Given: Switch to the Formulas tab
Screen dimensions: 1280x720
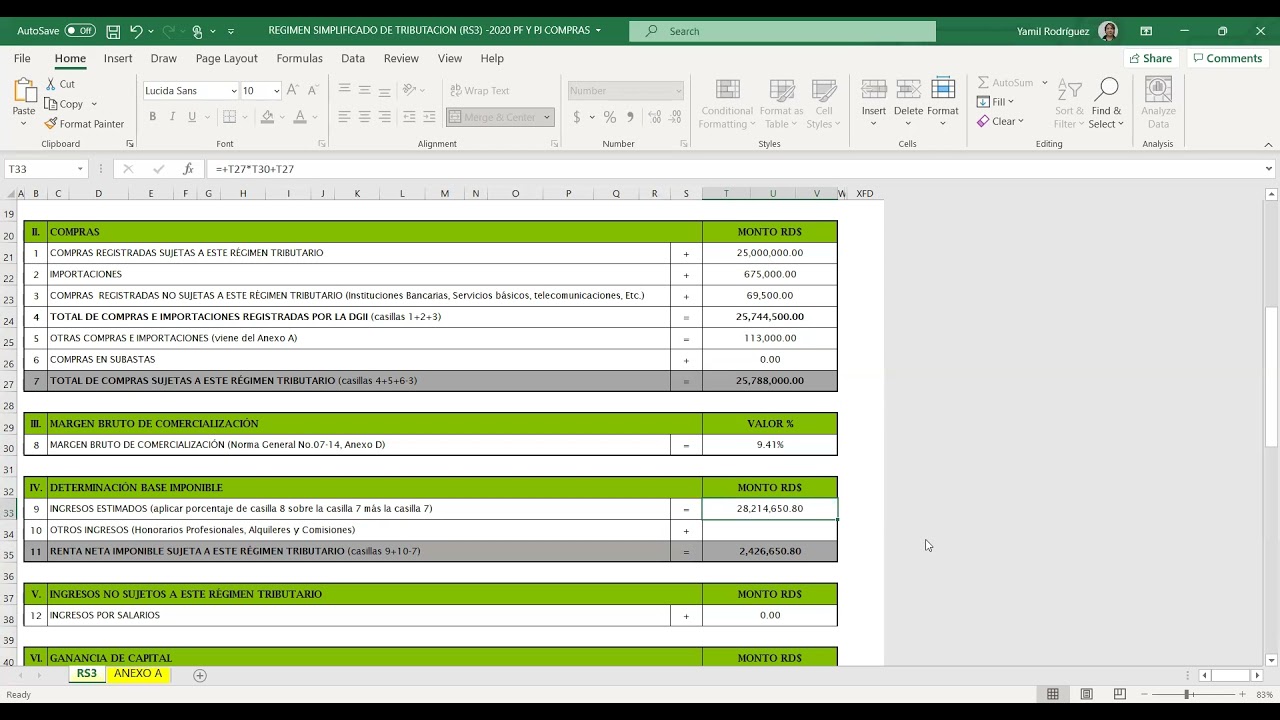Looking at the screenshot, I should 299,58.
